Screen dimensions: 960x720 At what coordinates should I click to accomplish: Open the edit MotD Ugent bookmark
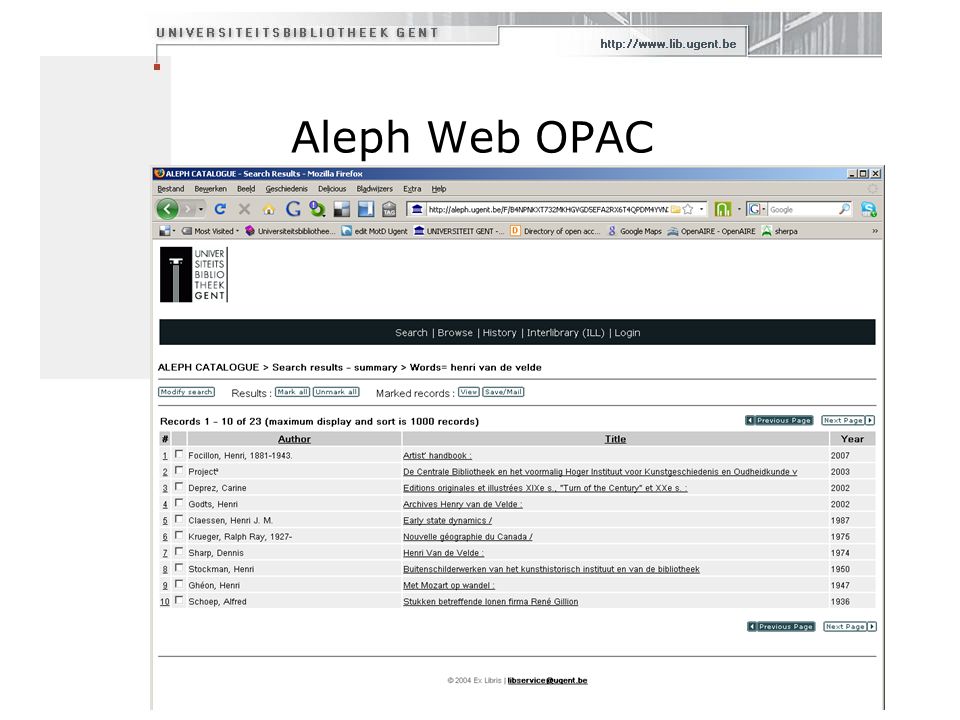375,231
